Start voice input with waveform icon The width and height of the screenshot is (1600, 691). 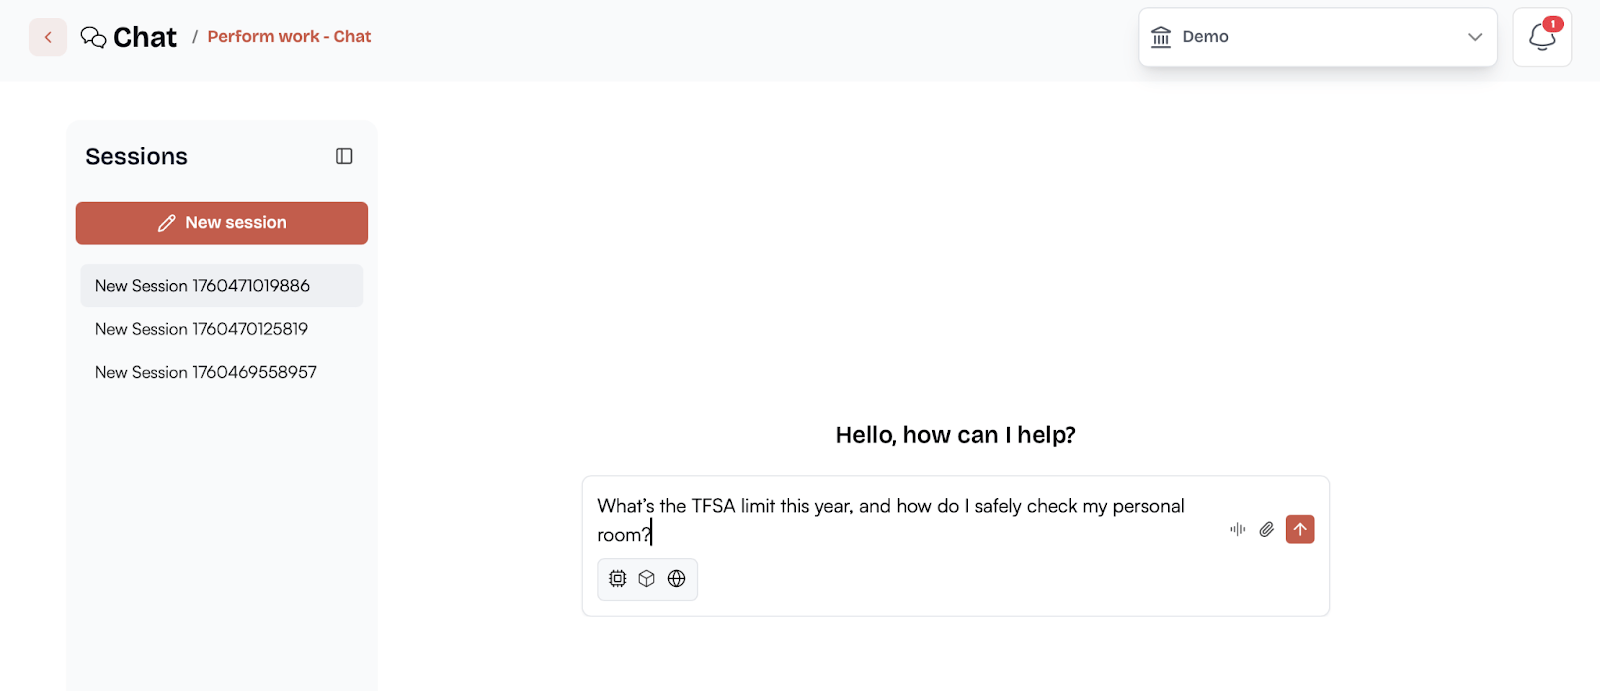(x=1238, y=529)
